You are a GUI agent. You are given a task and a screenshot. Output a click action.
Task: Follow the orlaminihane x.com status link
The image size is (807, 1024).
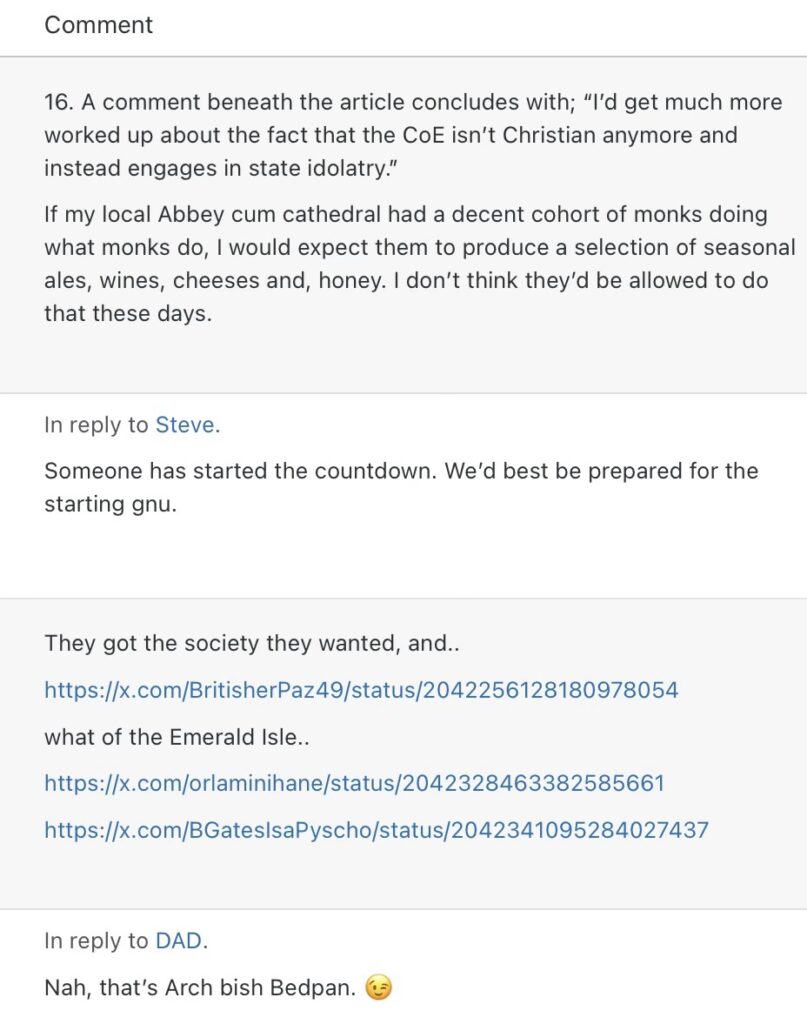coord(354,783)
